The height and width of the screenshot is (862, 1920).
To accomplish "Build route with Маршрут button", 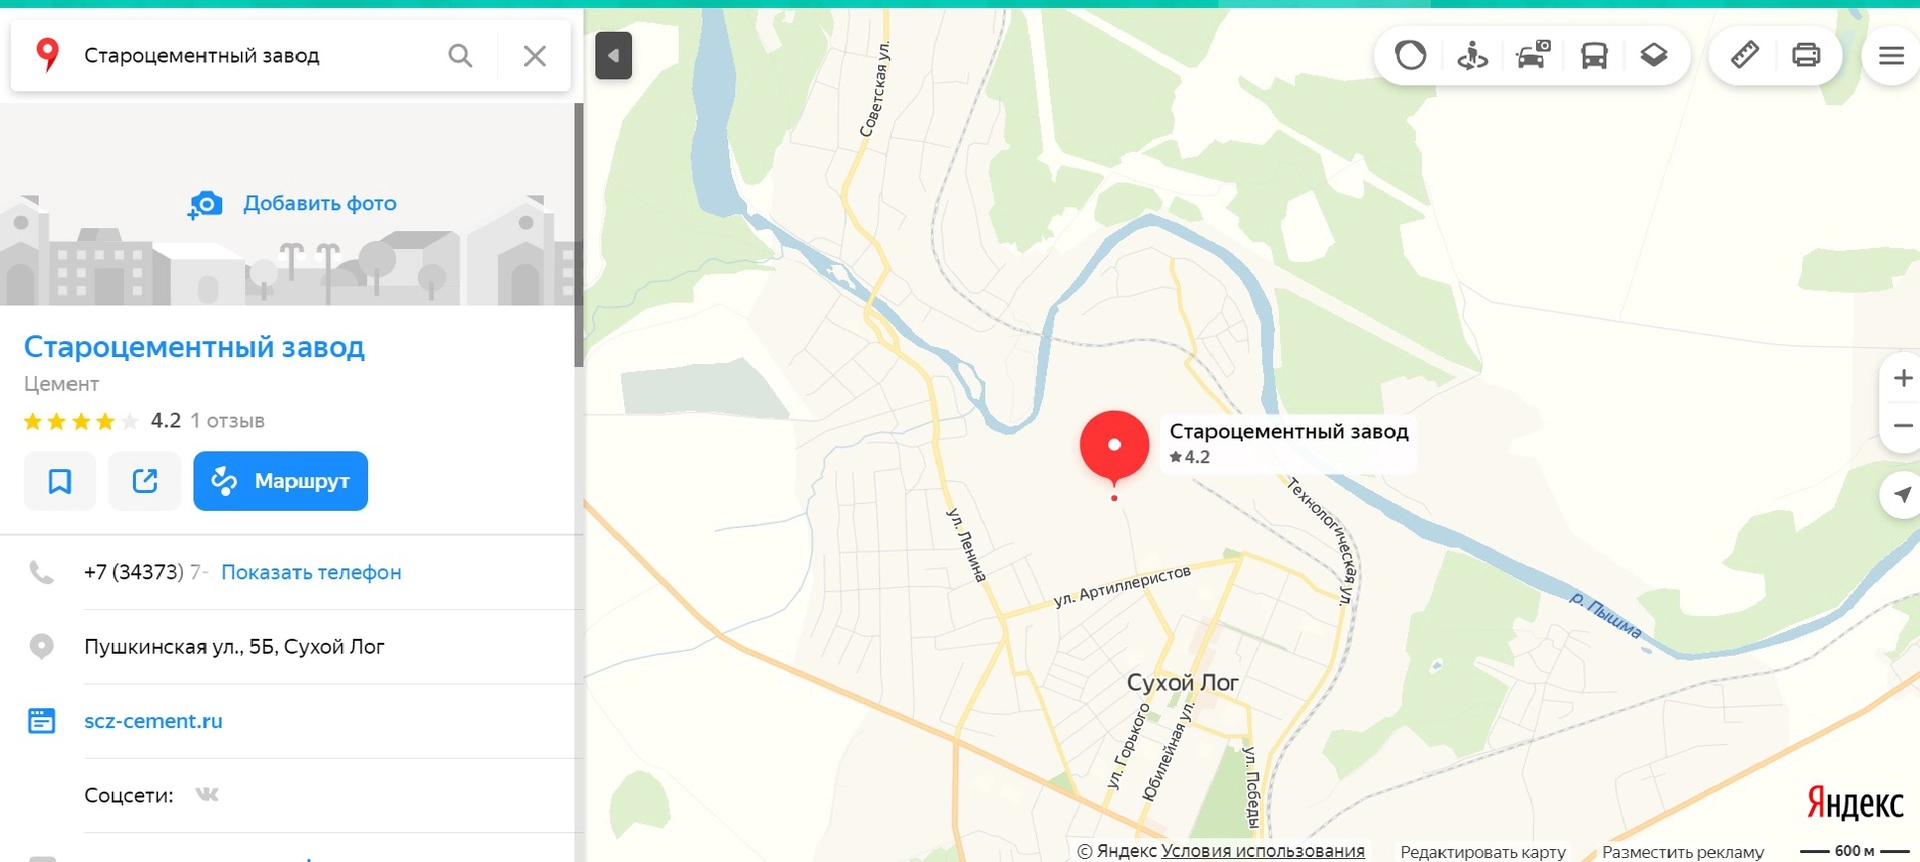I will (x=281, y=481).
